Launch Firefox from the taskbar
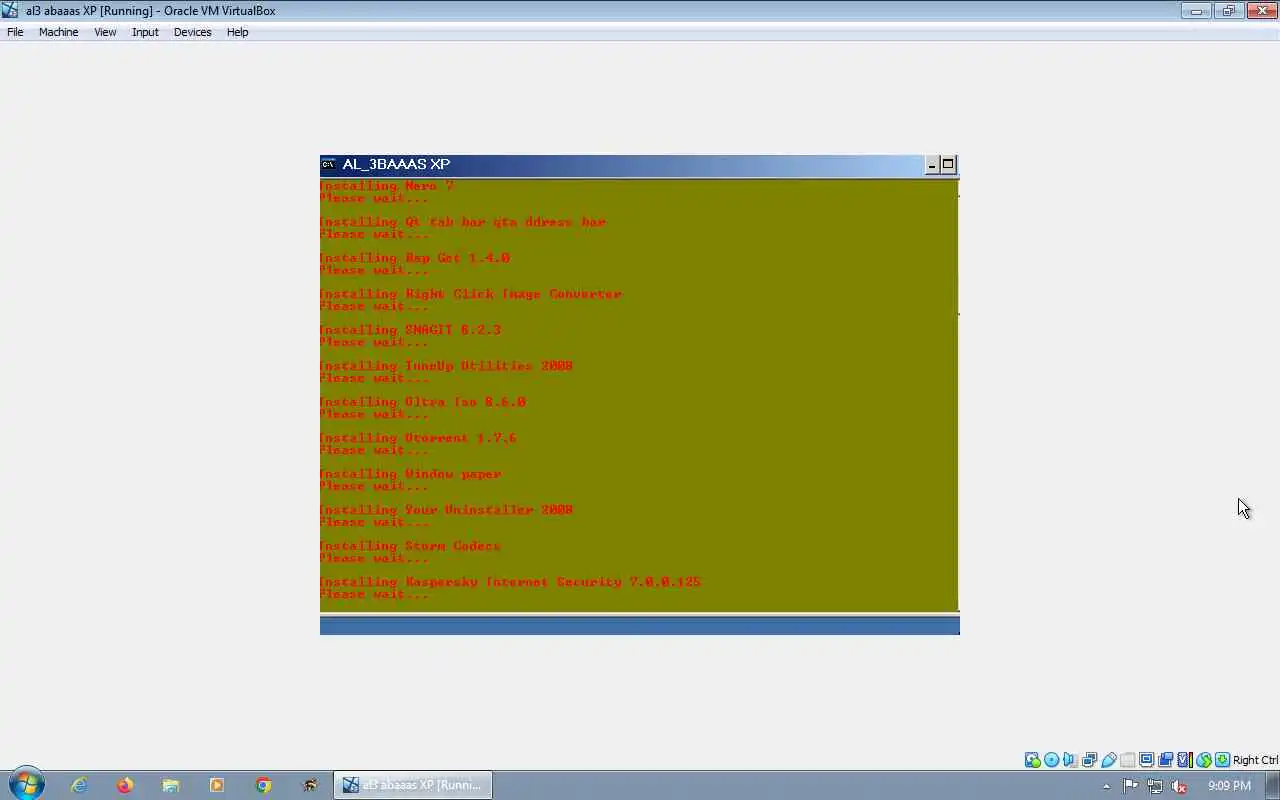 click(x=125, y=785)
